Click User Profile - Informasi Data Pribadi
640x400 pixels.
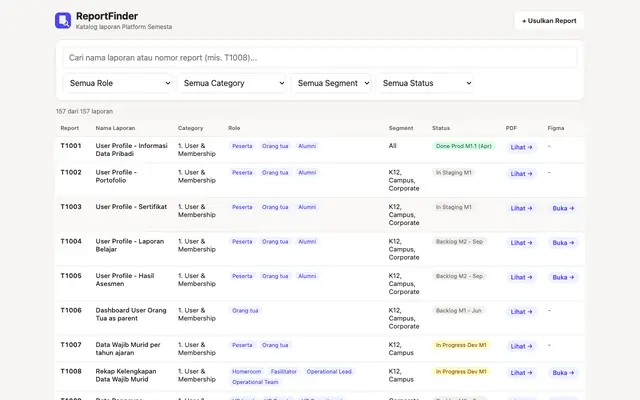(131, 150)
